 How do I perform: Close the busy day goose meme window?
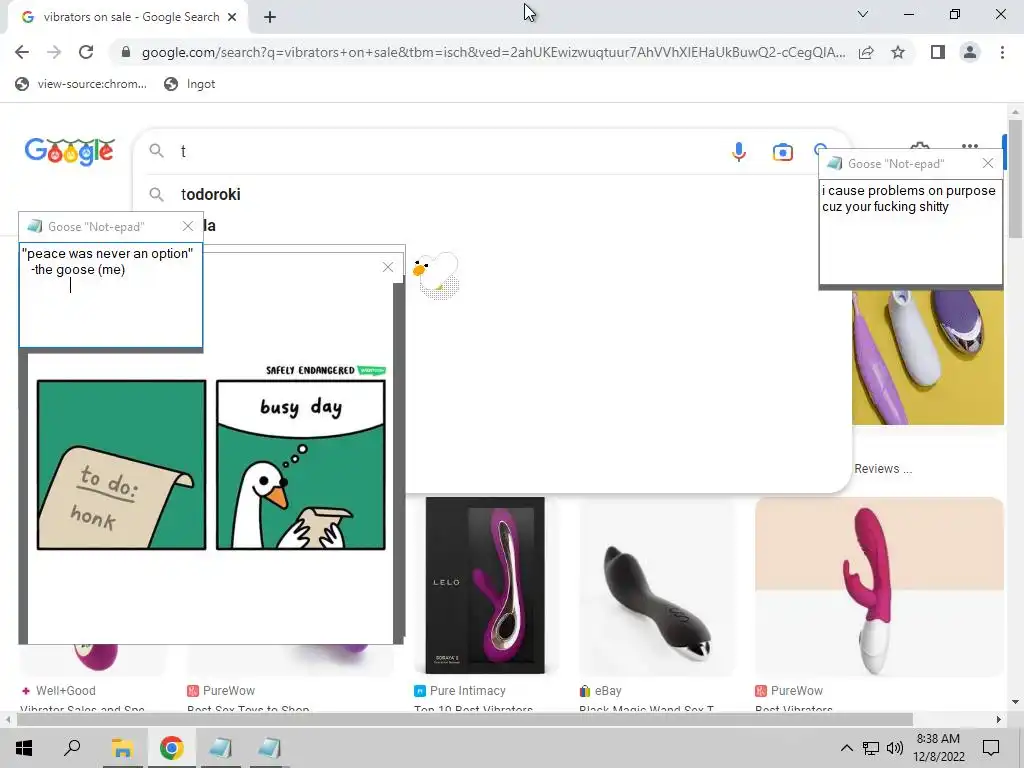[x=388, y=267]
